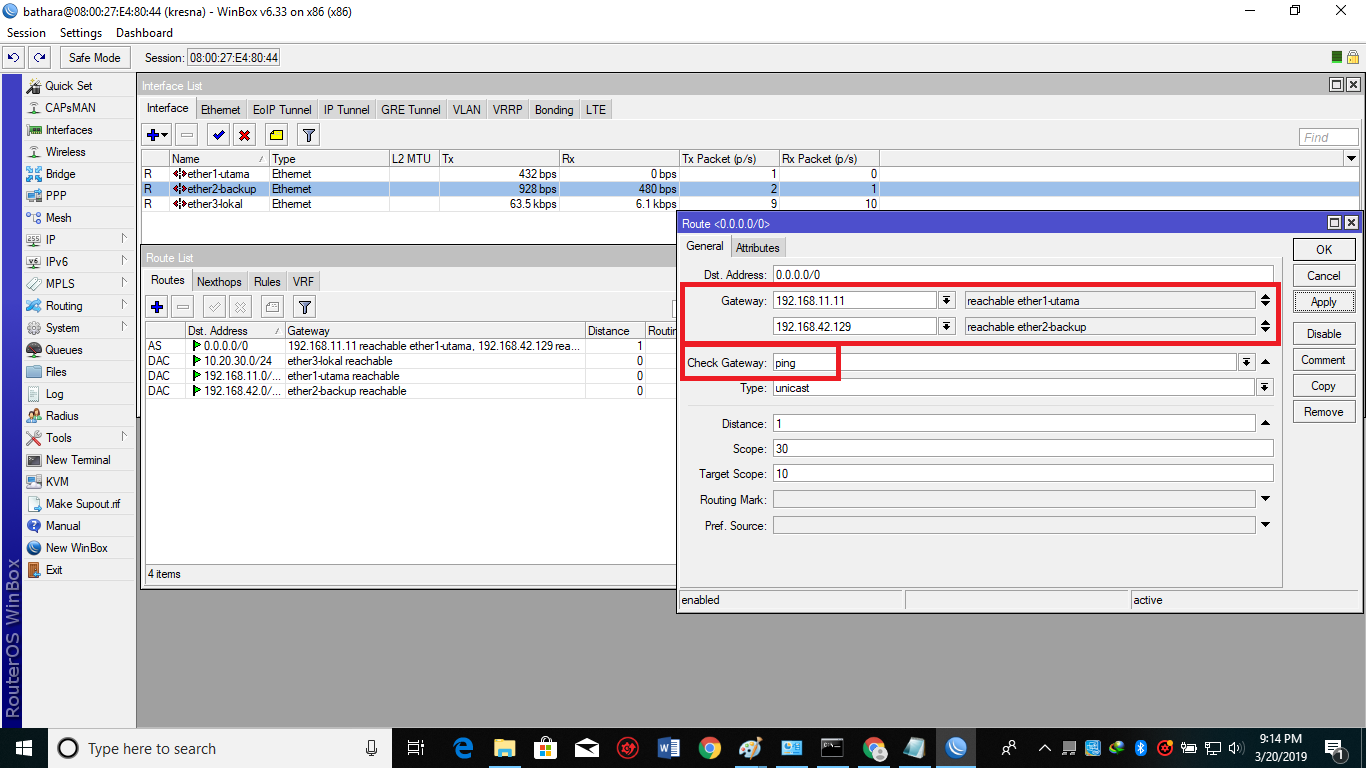Viewport: 1366px width, 768px height.
Task: Click the Disable button in Route window
Action: pos(1324,334)
